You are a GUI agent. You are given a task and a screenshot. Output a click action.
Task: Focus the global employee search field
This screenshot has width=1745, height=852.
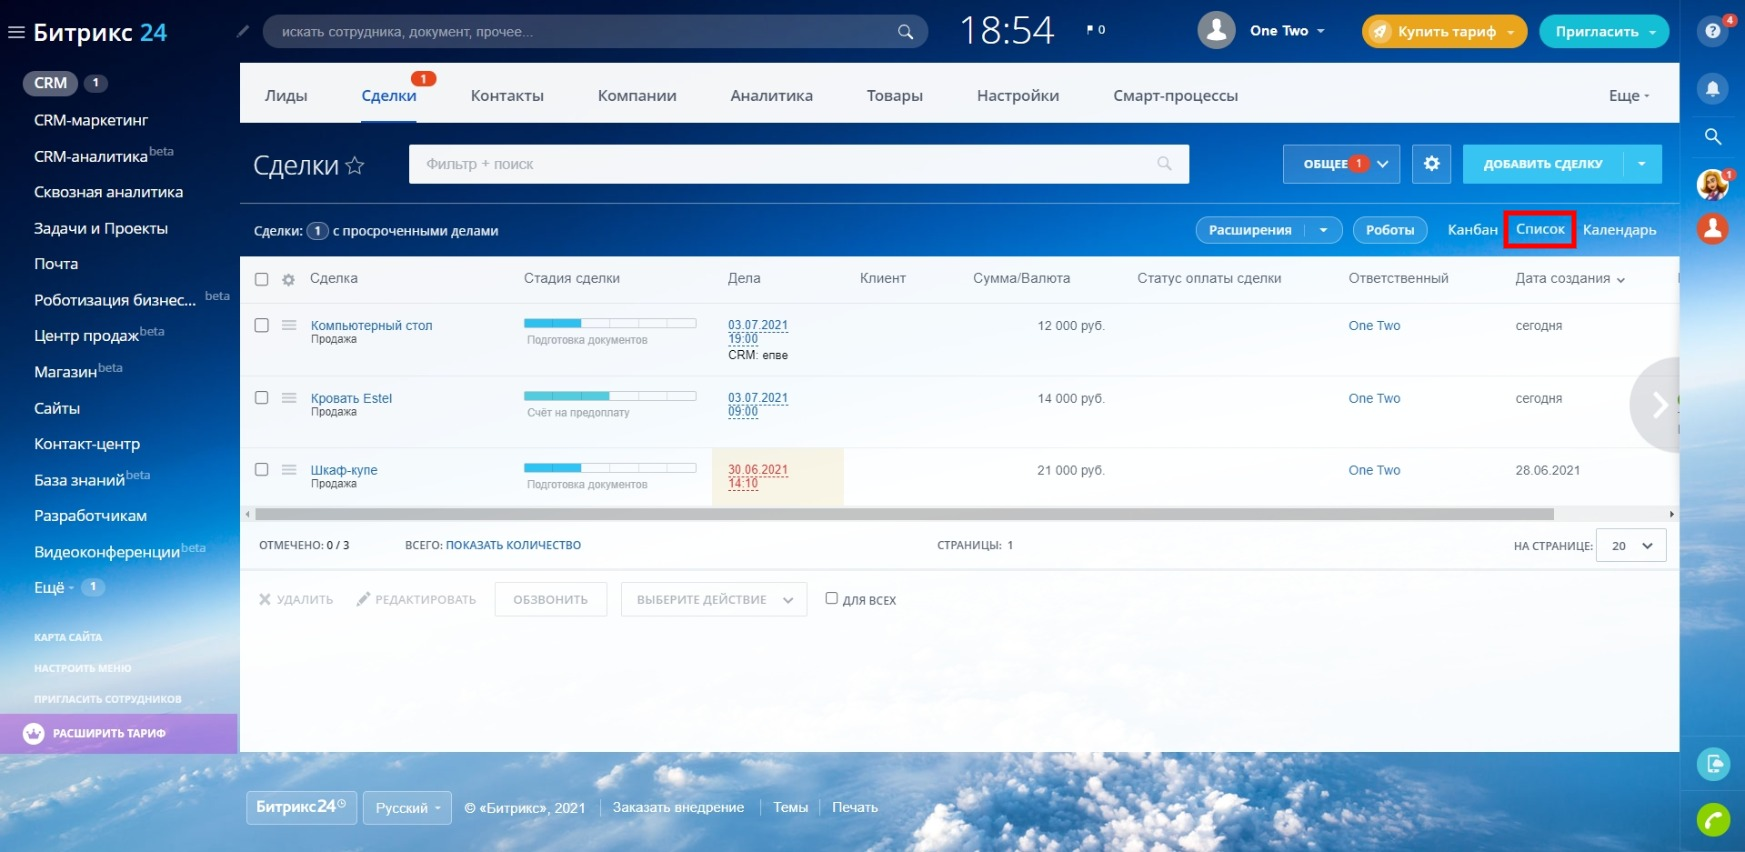coord(595,32)
